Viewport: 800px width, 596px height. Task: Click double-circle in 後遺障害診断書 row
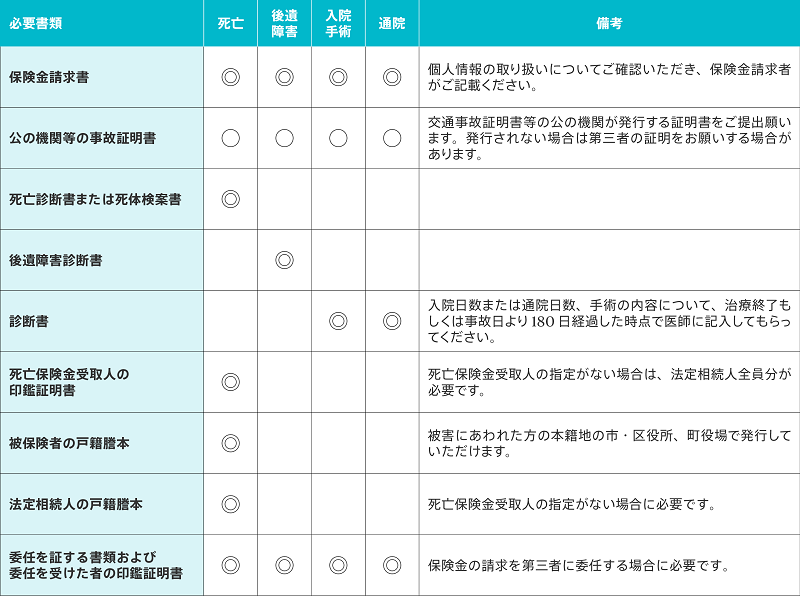[x=284, y=260]
